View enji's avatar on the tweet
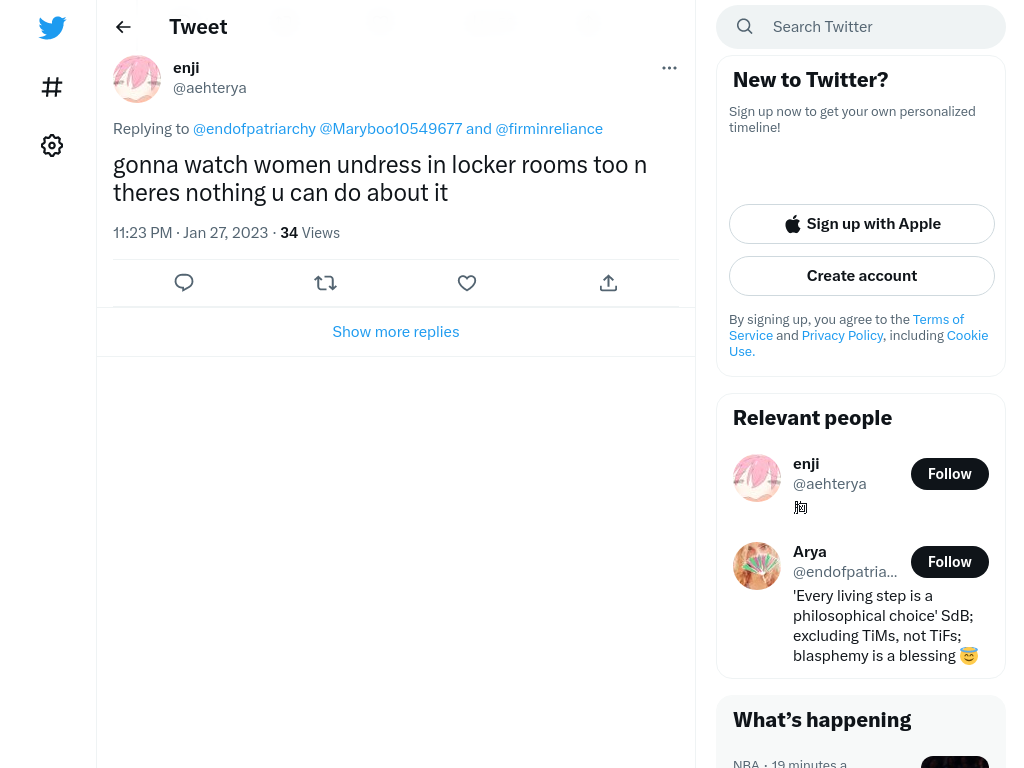This screenshot has height=768, width=1024. coord(136,79)
